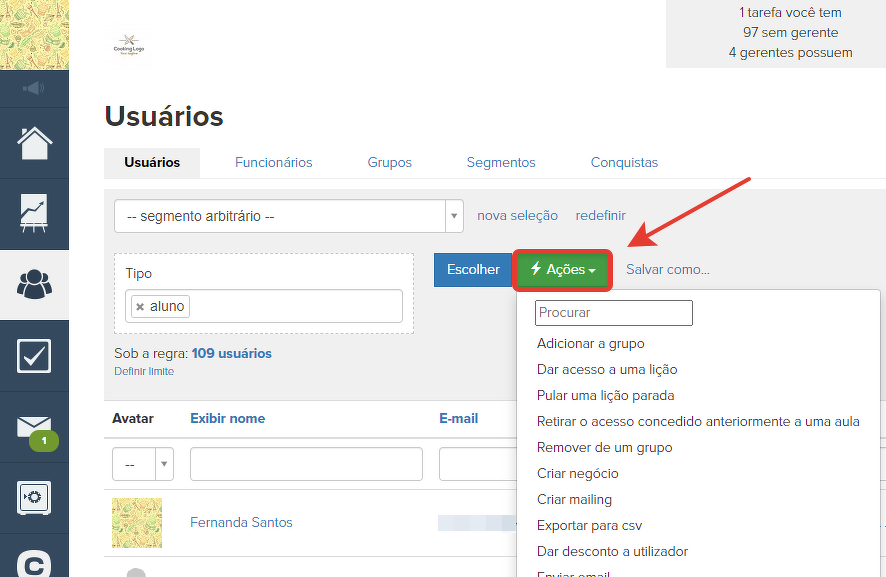Choose 'Exportar para csv' from actions menu
The height and width of the screenshot is (577, 886).
pos(589,525)
